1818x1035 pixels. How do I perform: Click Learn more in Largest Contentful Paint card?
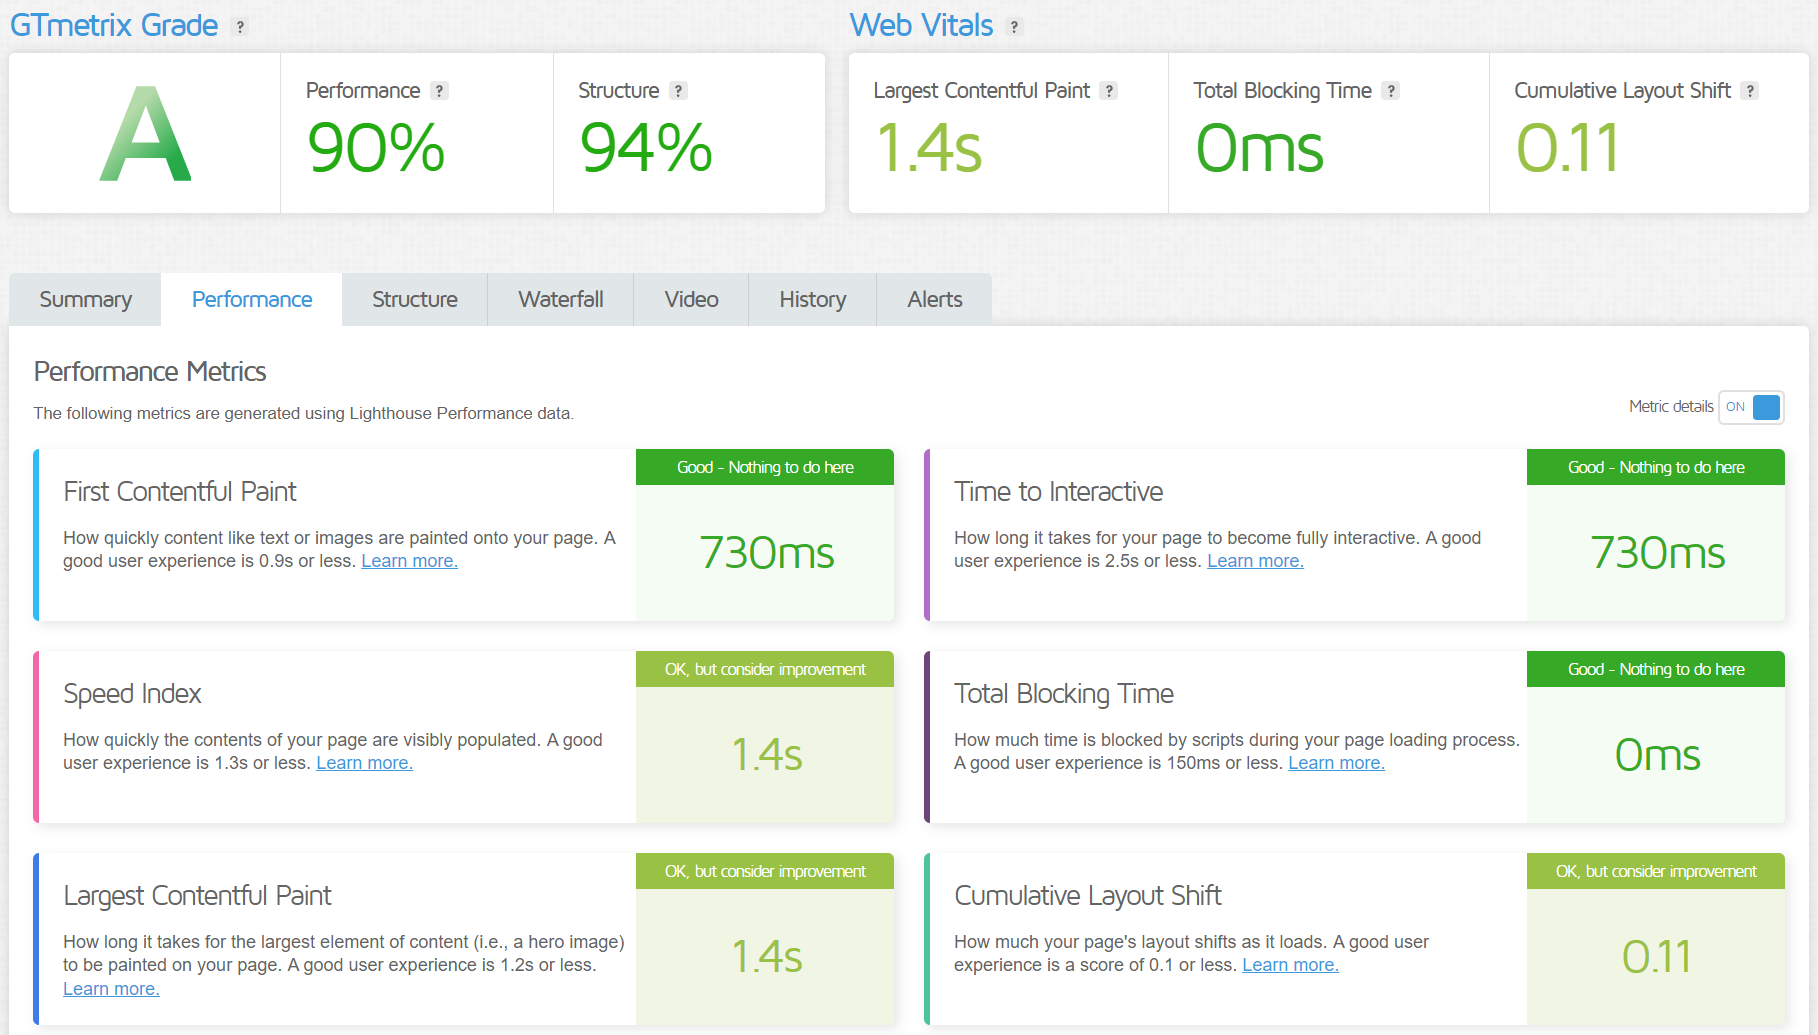(111, 989)
